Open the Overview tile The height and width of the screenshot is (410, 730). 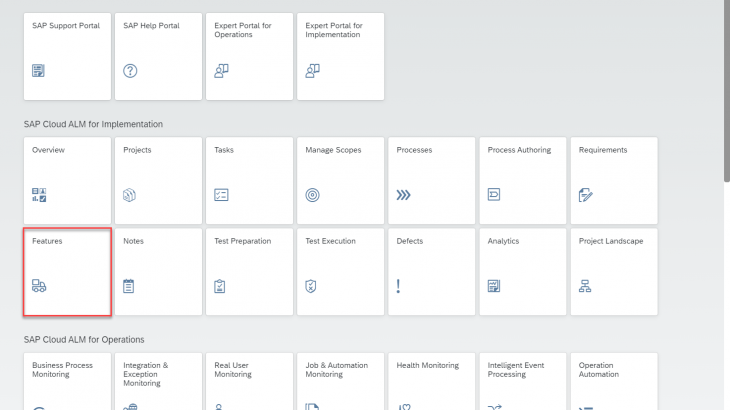[67, 180]
